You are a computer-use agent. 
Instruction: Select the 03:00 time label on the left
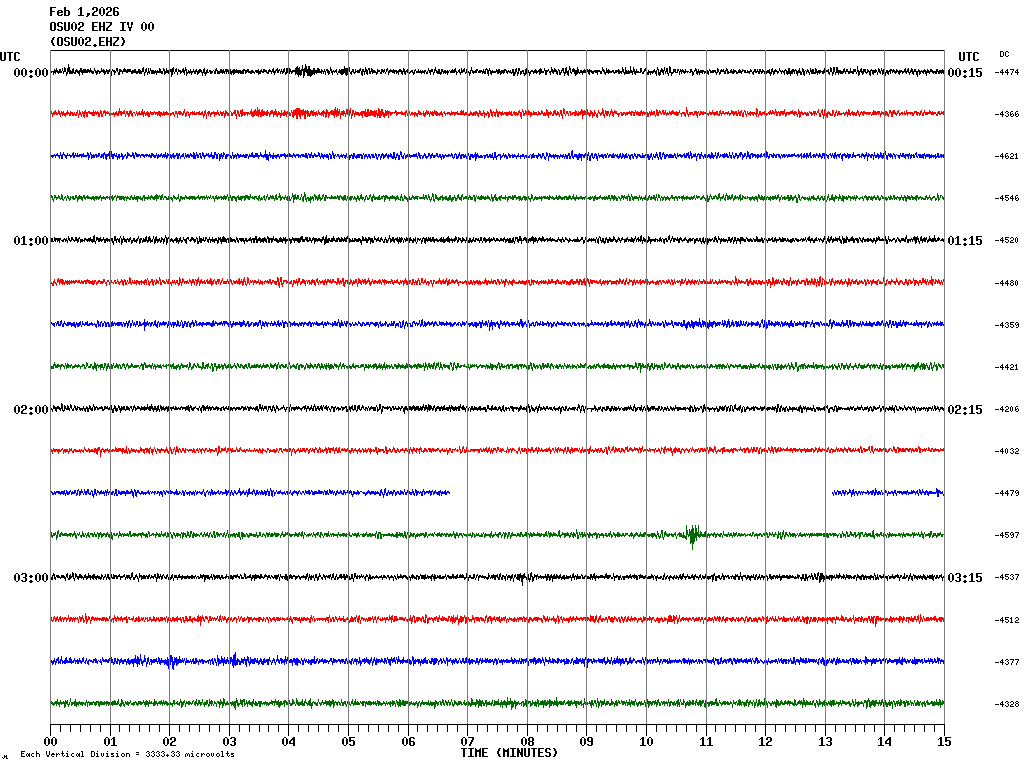point(31,578)
